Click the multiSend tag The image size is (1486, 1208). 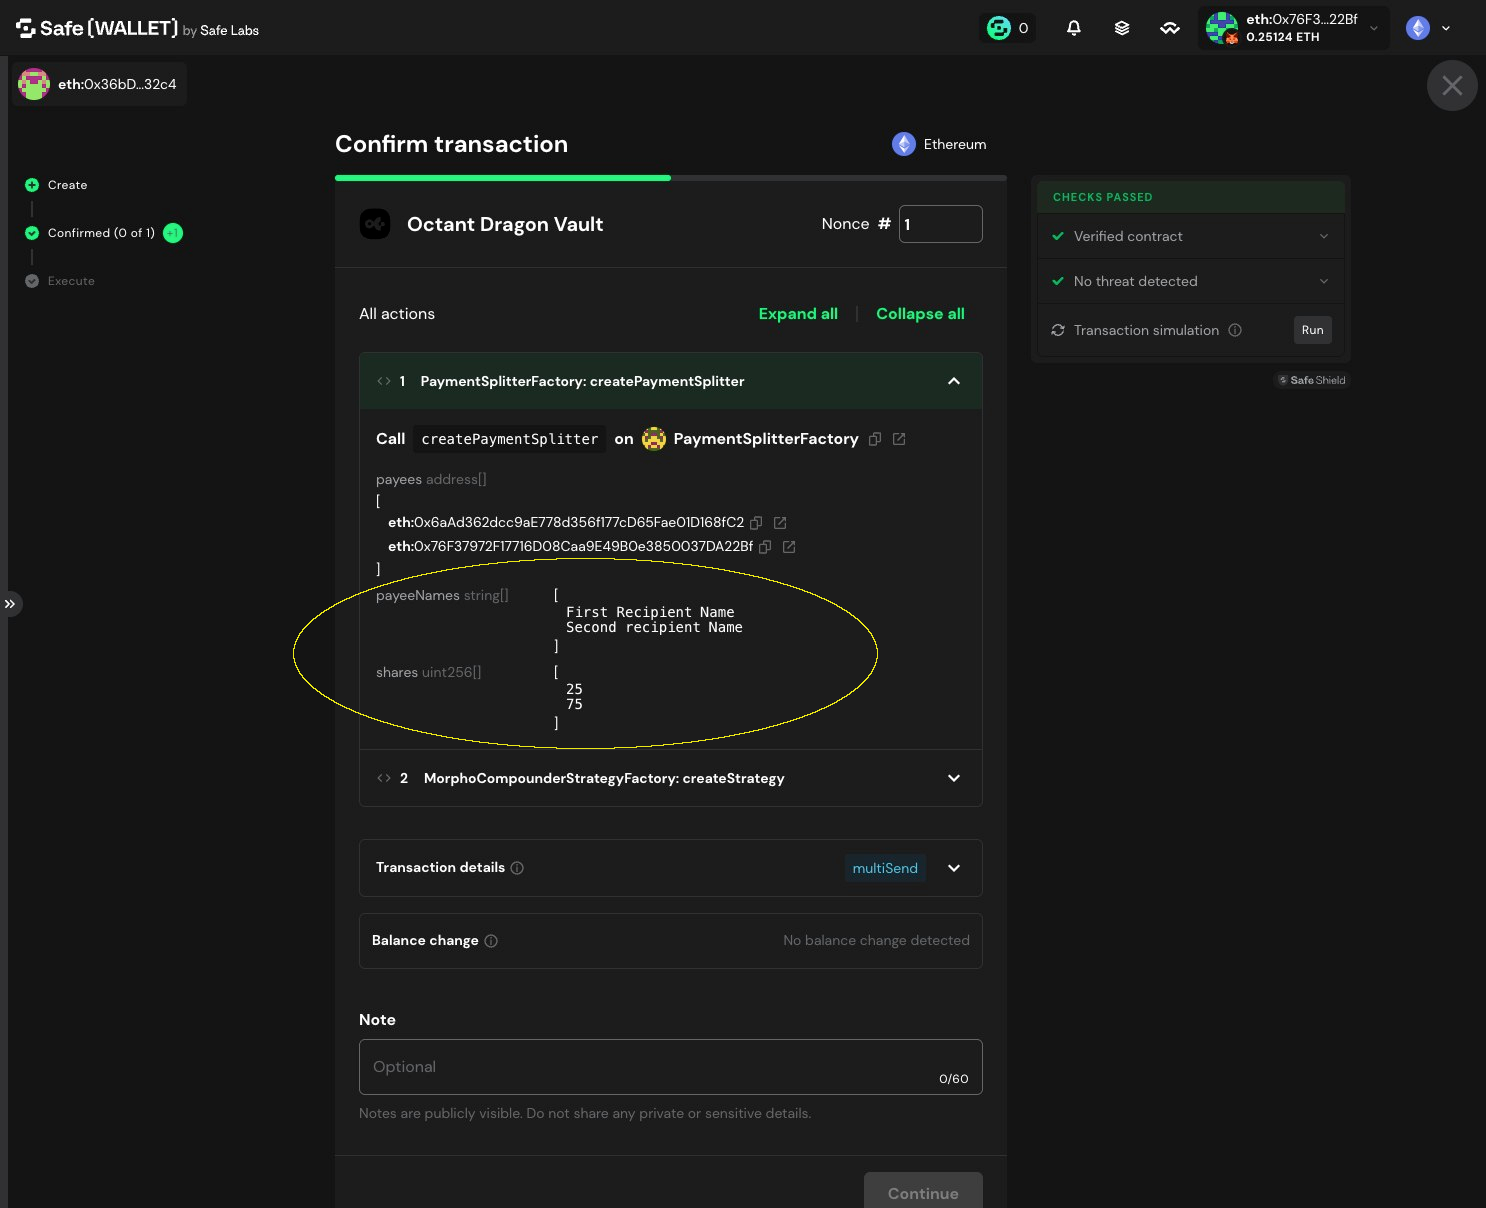(885, 868)
